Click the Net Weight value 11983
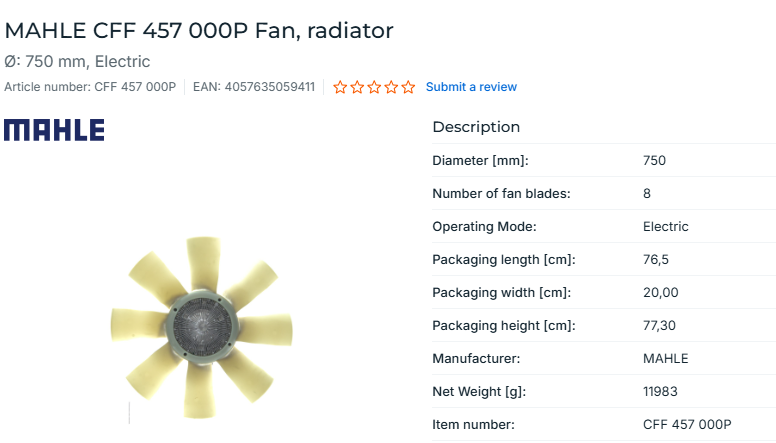 (660, 391)
